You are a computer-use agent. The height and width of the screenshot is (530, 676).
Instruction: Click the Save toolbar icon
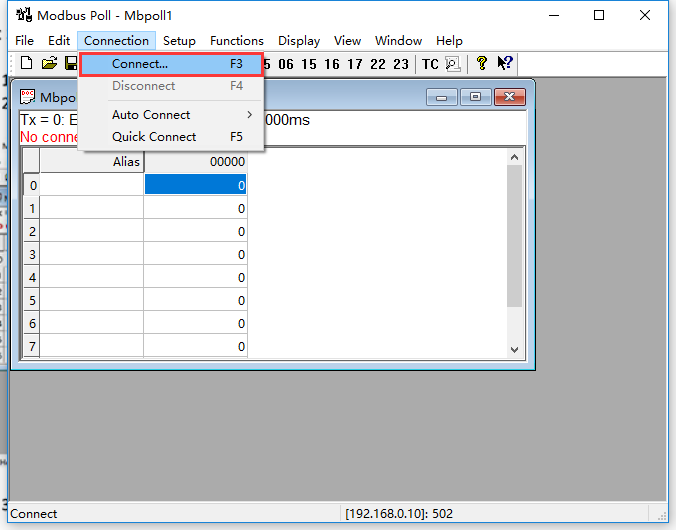coord(71,64)
